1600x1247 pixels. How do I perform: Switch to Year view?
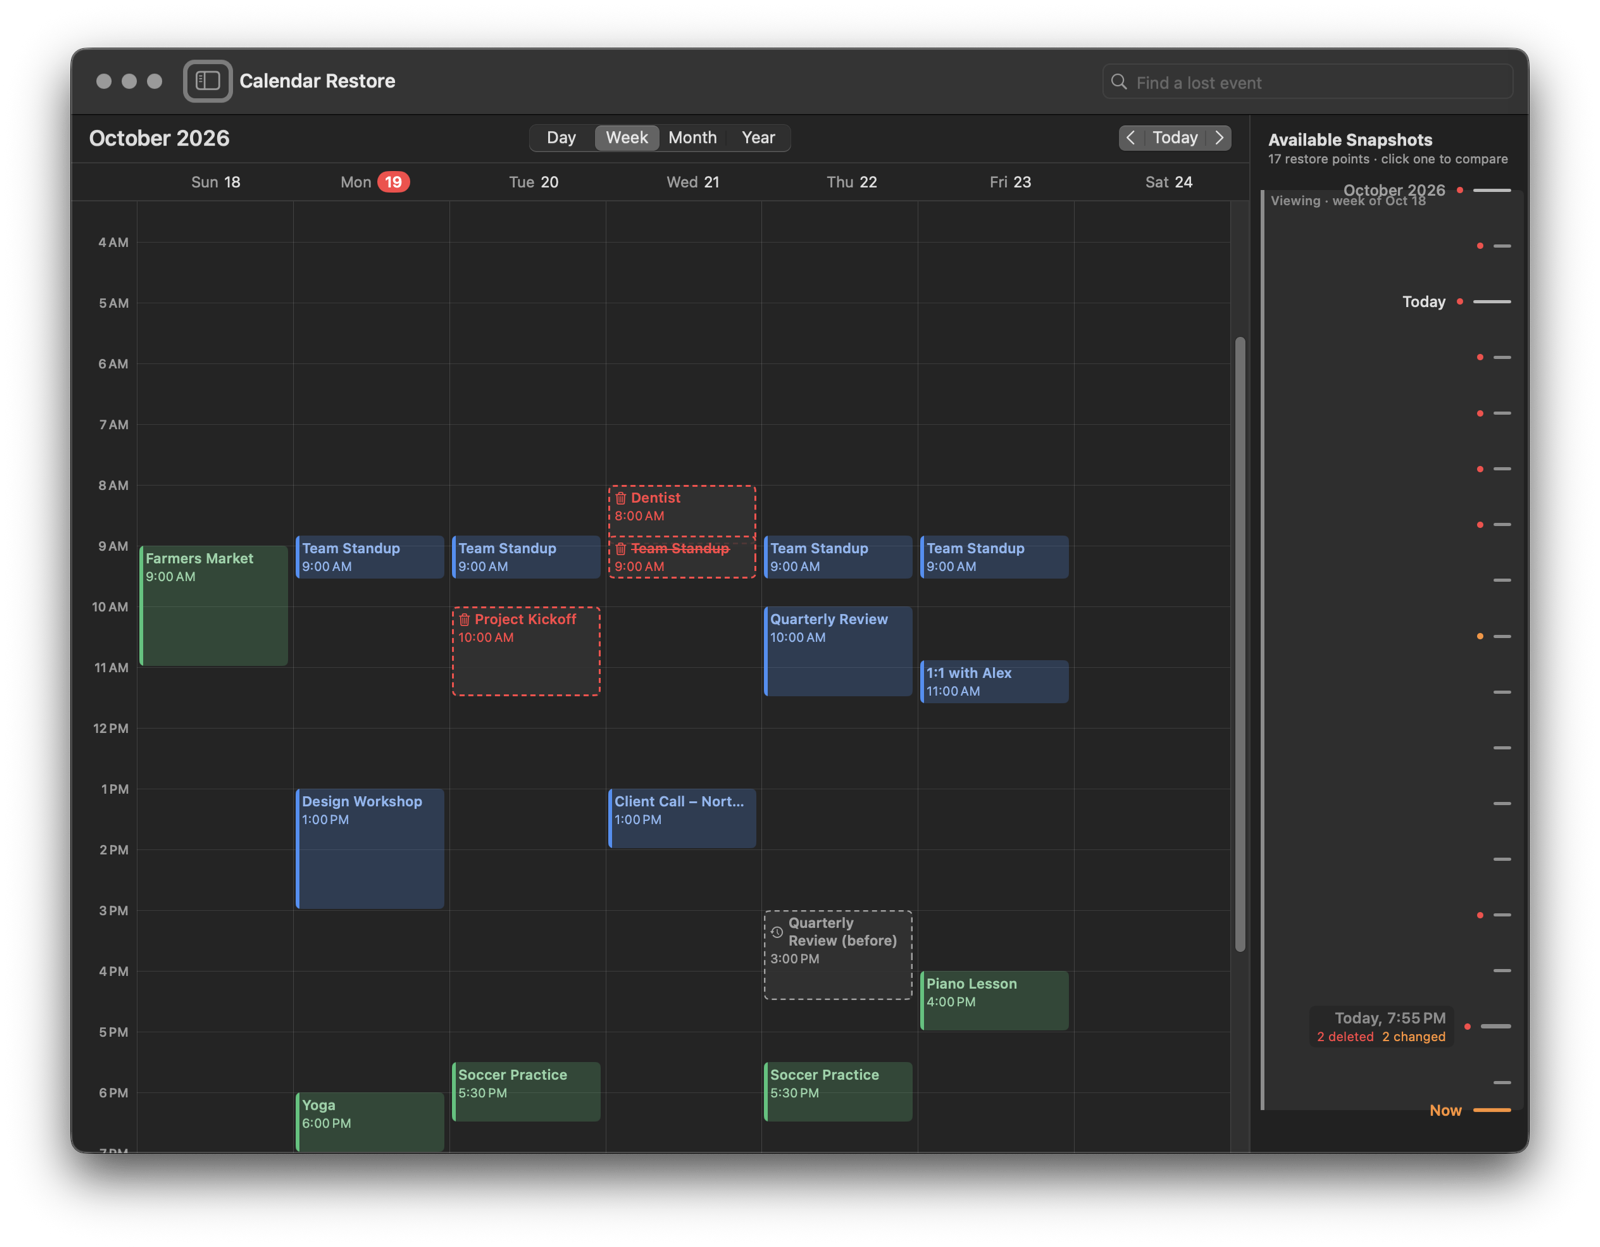(x=758, y=138)
